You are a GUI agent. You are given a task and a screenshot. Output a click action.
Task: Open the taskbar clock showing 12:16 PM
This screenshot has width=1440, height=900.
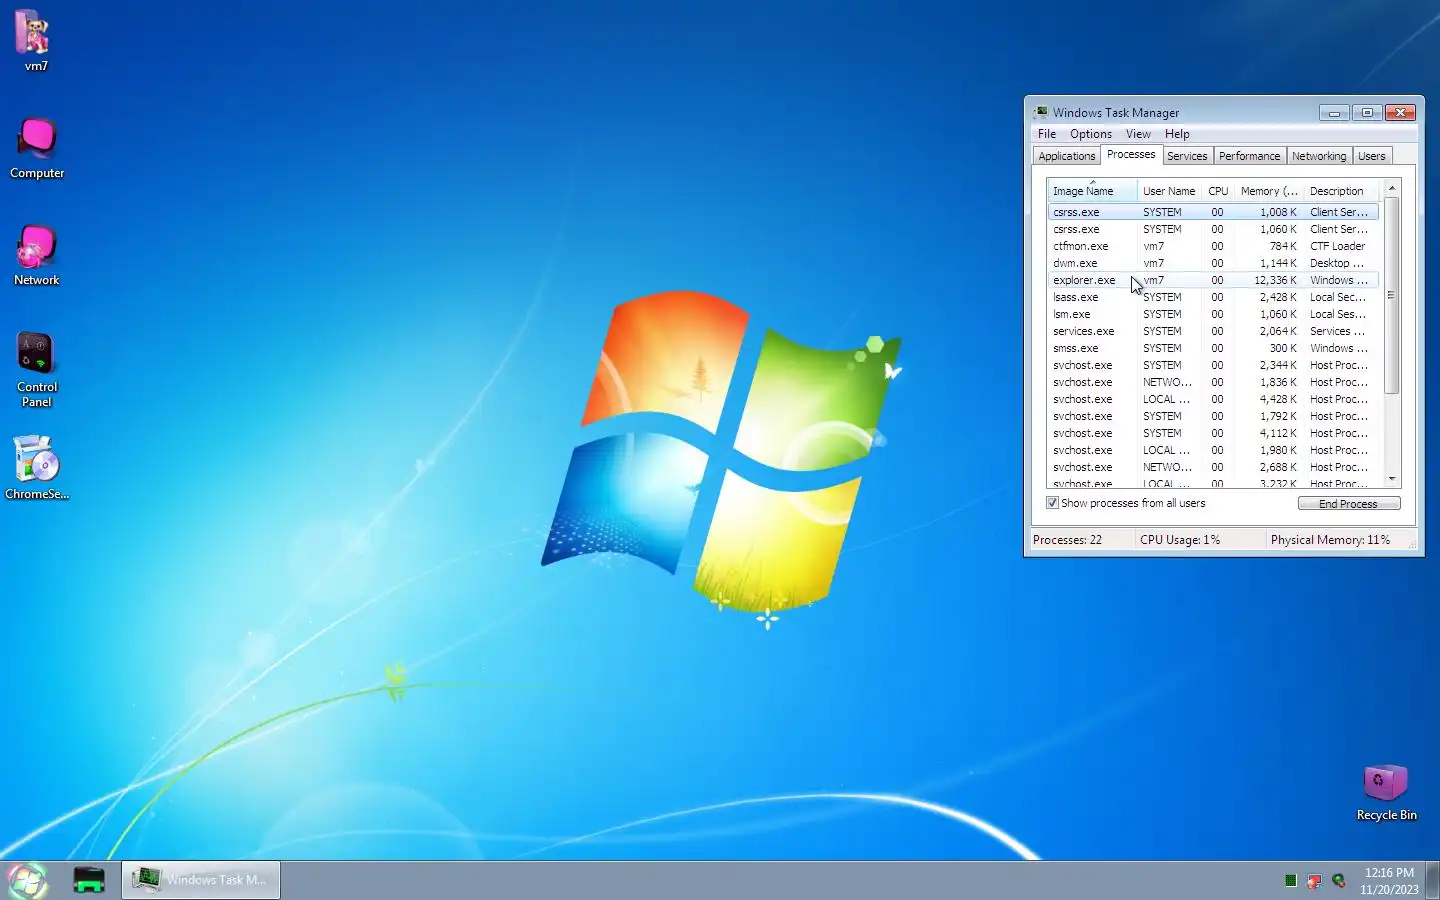(1389, 881)
